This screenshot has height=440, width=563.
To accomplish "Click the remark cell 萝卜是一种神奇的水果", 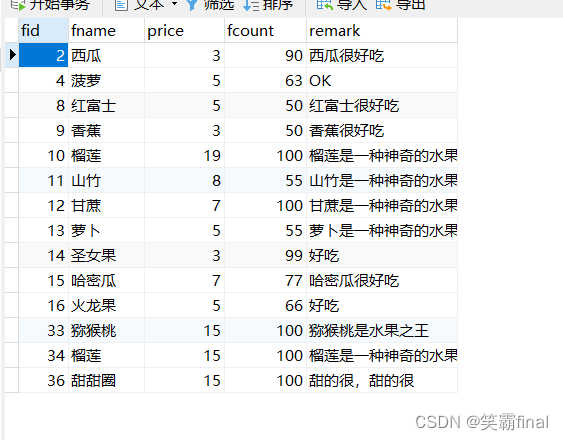I will [382, 231].
